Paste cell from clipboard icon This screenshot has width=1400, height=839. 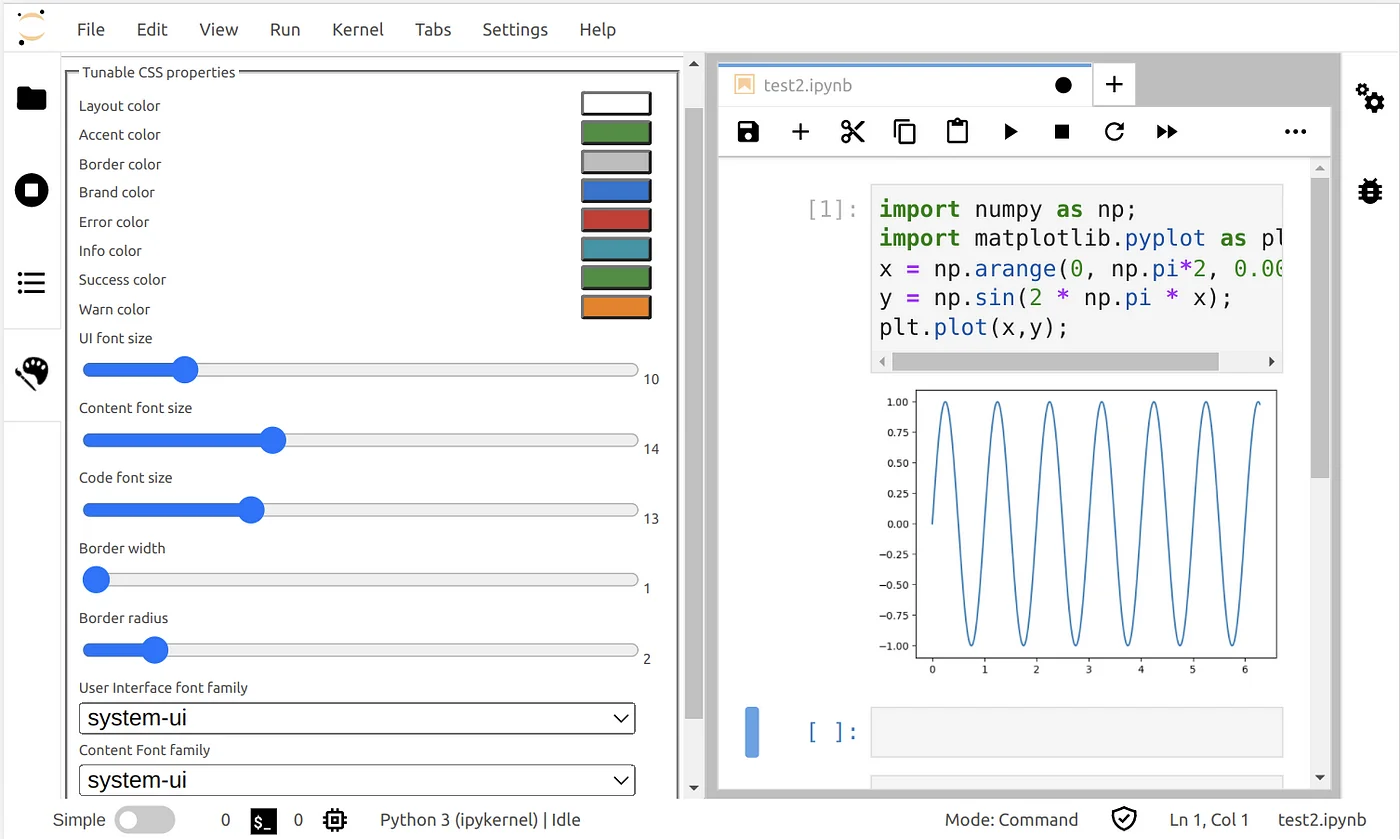click(957, 131)
